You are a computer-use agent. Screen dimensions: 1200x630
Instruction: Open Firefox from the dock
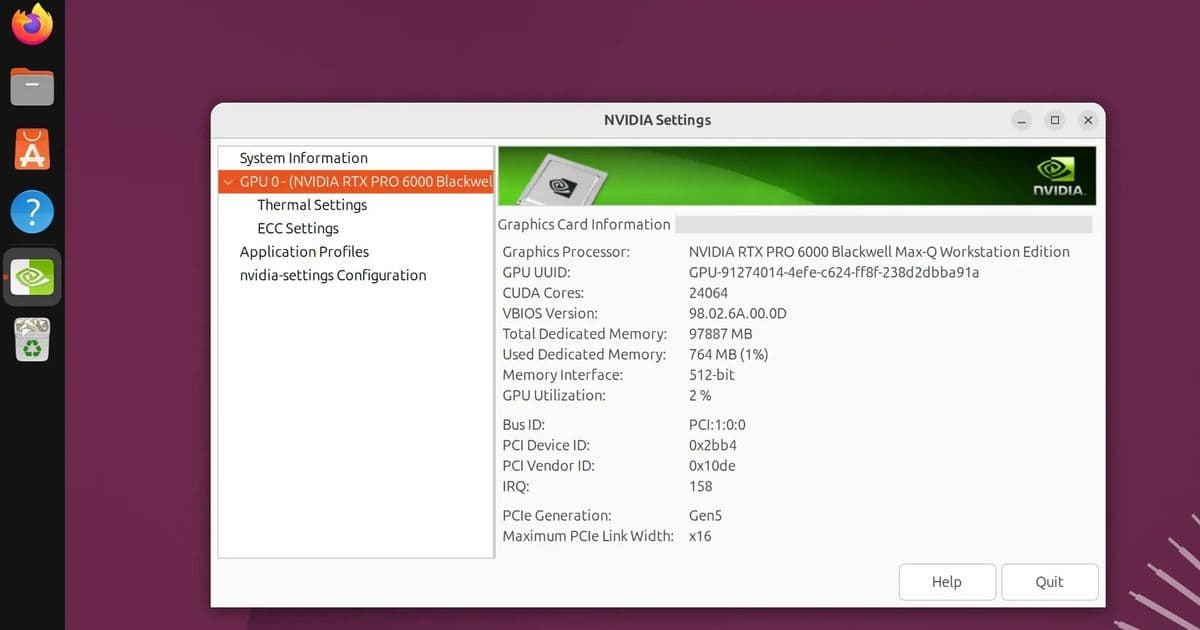(x=32, y=22)
